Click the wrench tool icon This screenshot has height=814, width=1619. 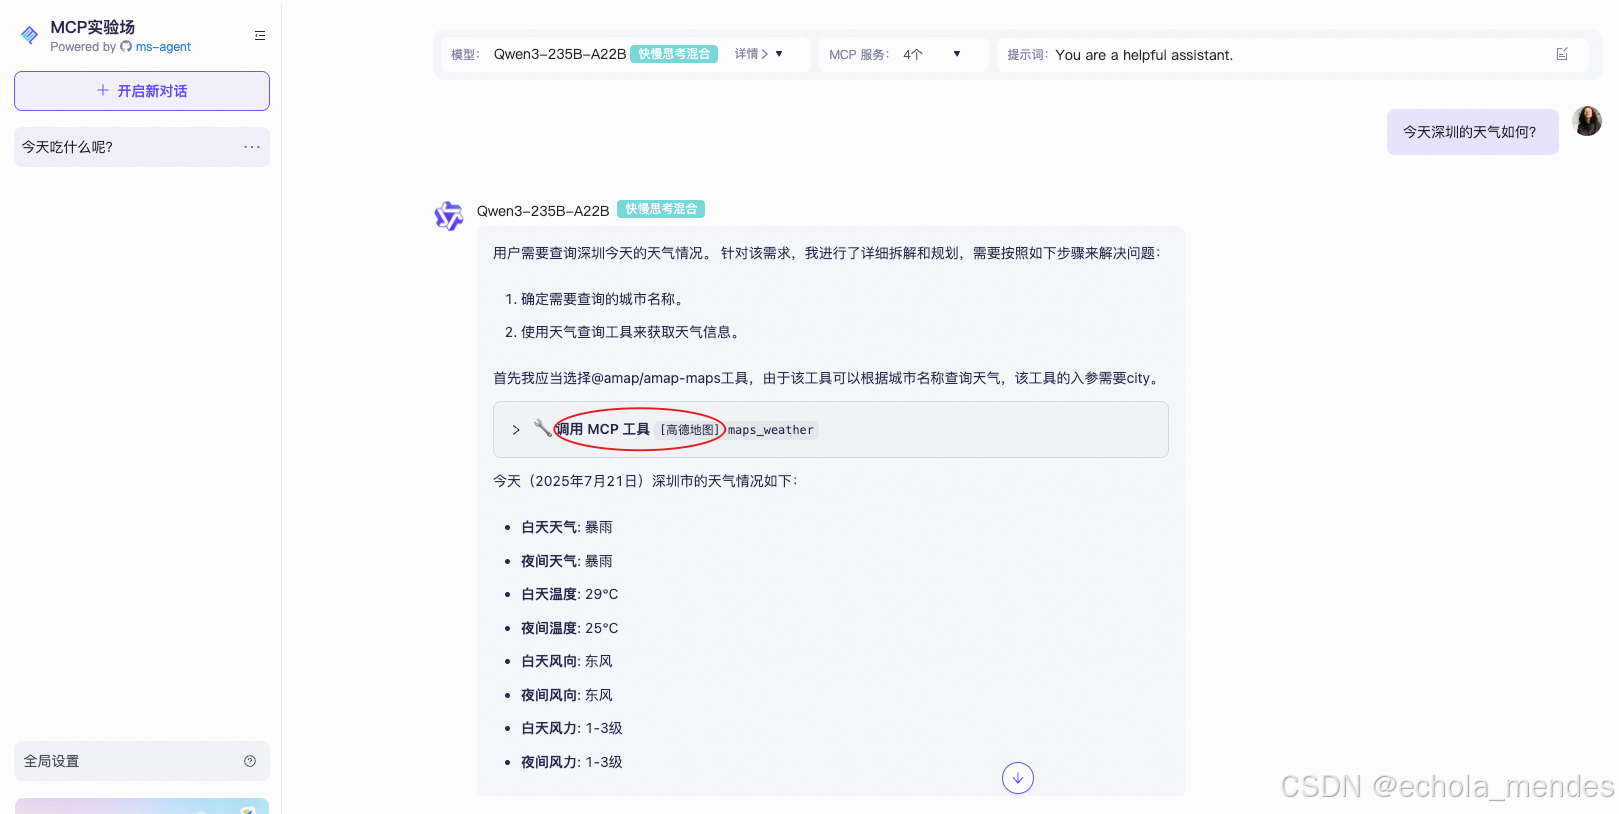[x=542, y=428]
